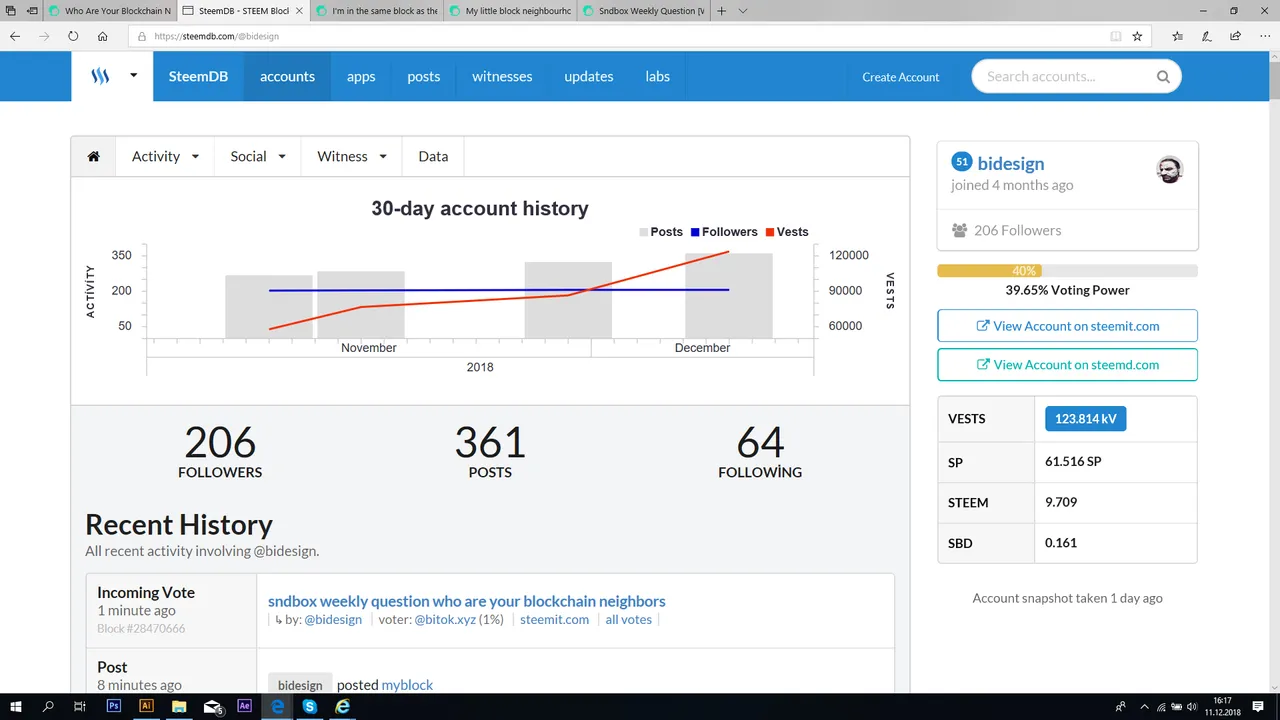
Task: Open the bidesign account name link
Action: (x=1011, y=163)
